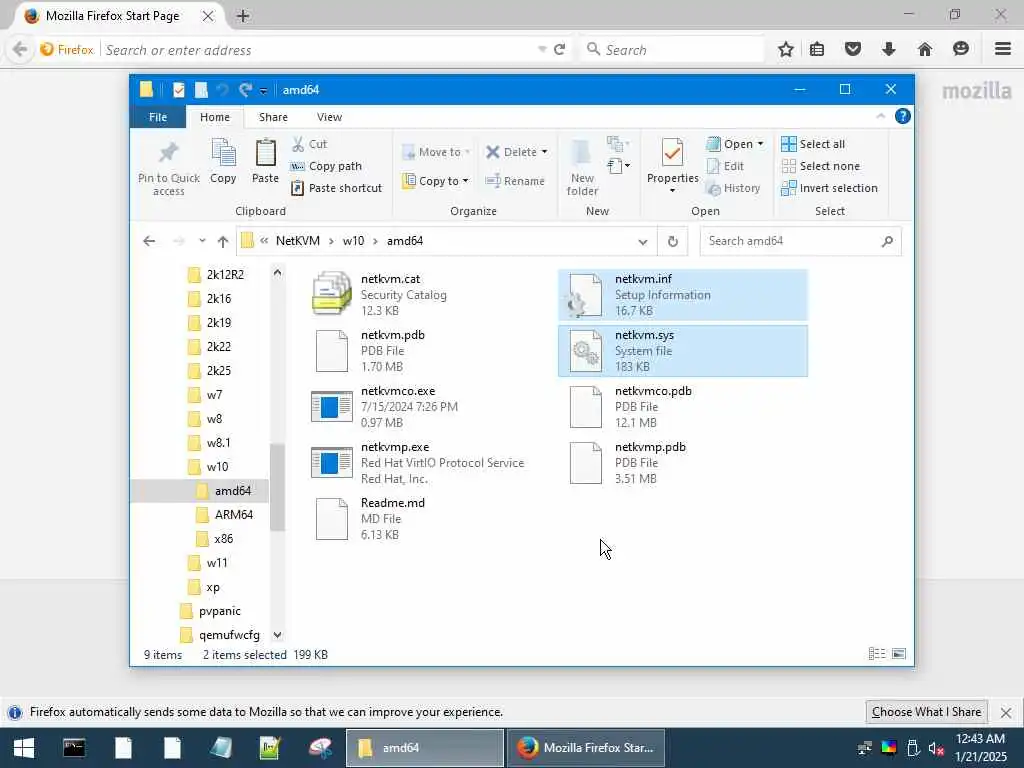Image resolution: width=1024 pixels, height=768 pixels.
Task: Click Copy path in the ribbon
Action: [x=326, y=166]
